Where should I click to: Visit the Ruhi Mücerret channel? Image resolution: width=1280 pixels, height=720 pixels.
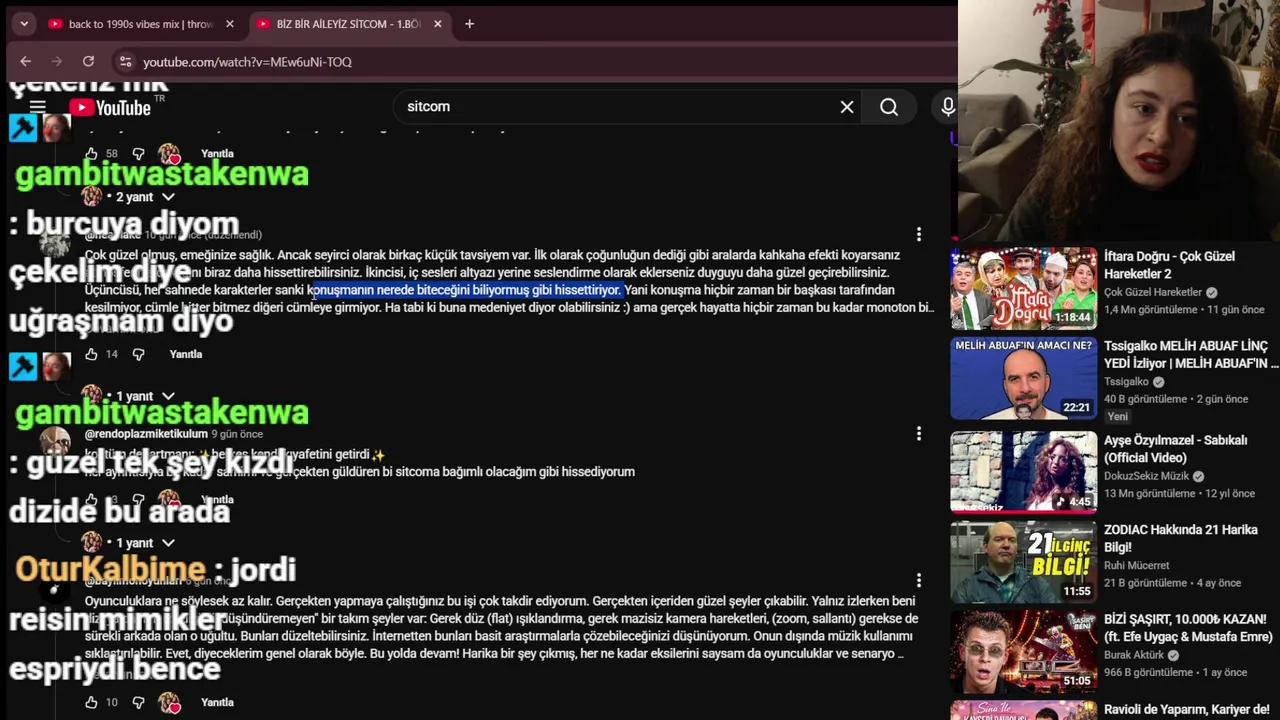pyautogui.click(x=1136, y=565)
